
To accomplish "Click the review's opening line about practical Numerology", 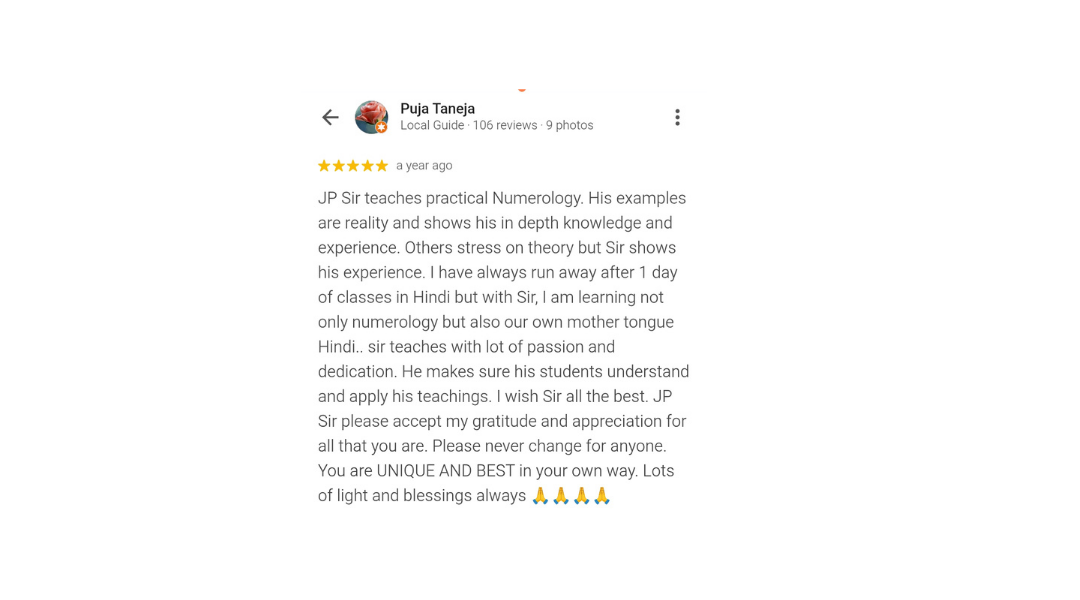I will (x=502, y=198).
